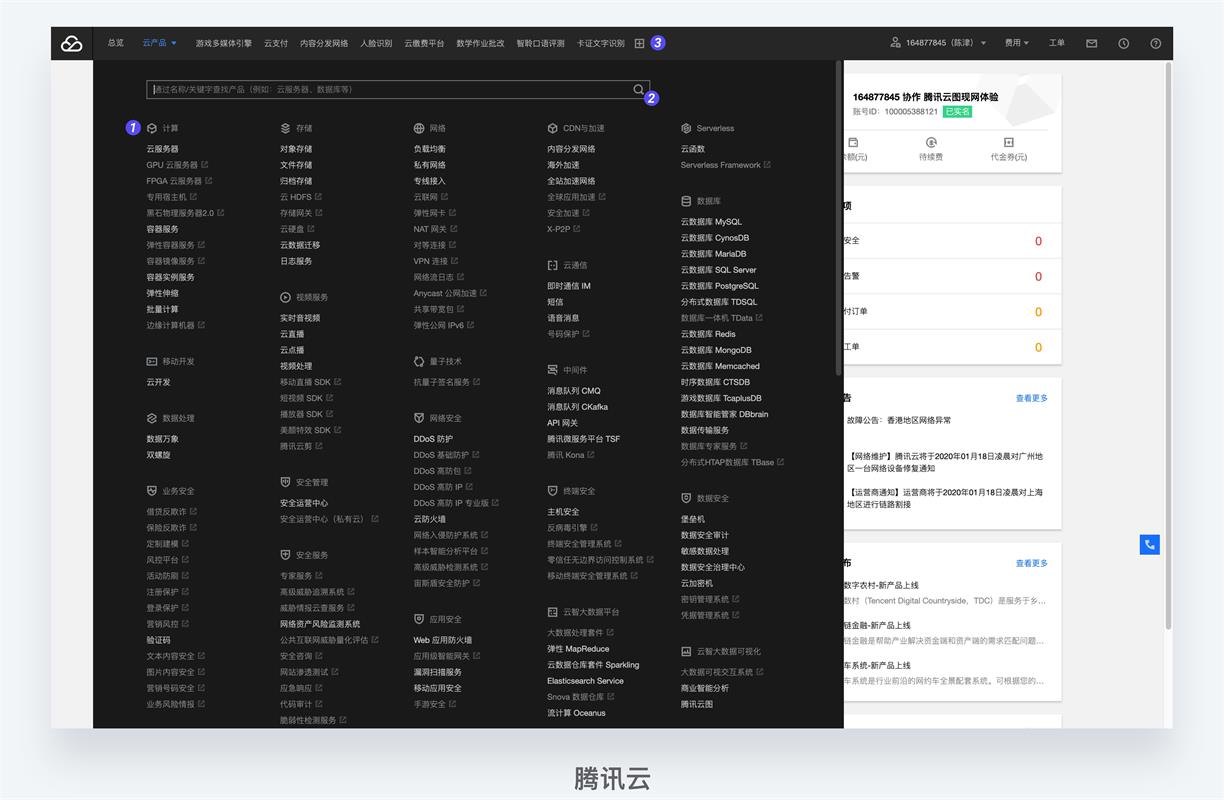The width and height of the screenshot is (1224, 800).
Task: Click the search magnifier icon
Action: [x=638, y=90]
